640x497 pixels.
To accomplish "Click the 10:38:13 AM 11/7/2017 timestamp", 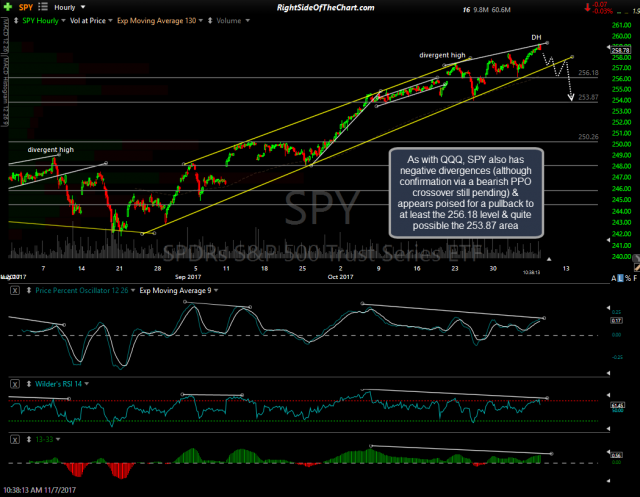I will [x=39, y=490].
